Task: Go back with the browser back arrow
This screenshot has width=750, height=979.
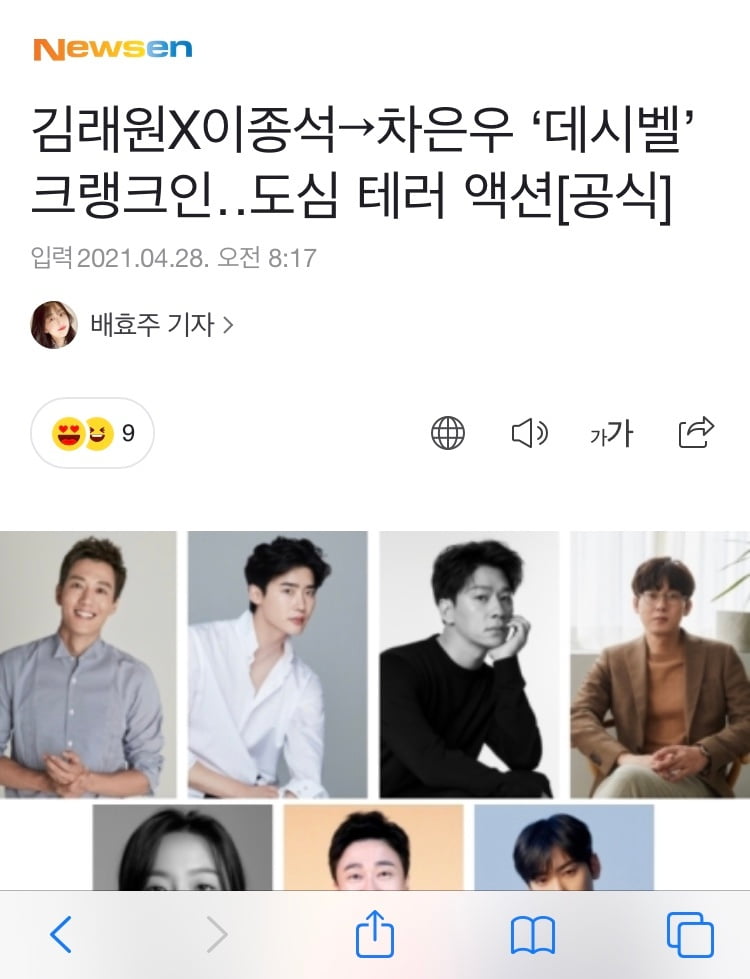Action: click(61, 934)
